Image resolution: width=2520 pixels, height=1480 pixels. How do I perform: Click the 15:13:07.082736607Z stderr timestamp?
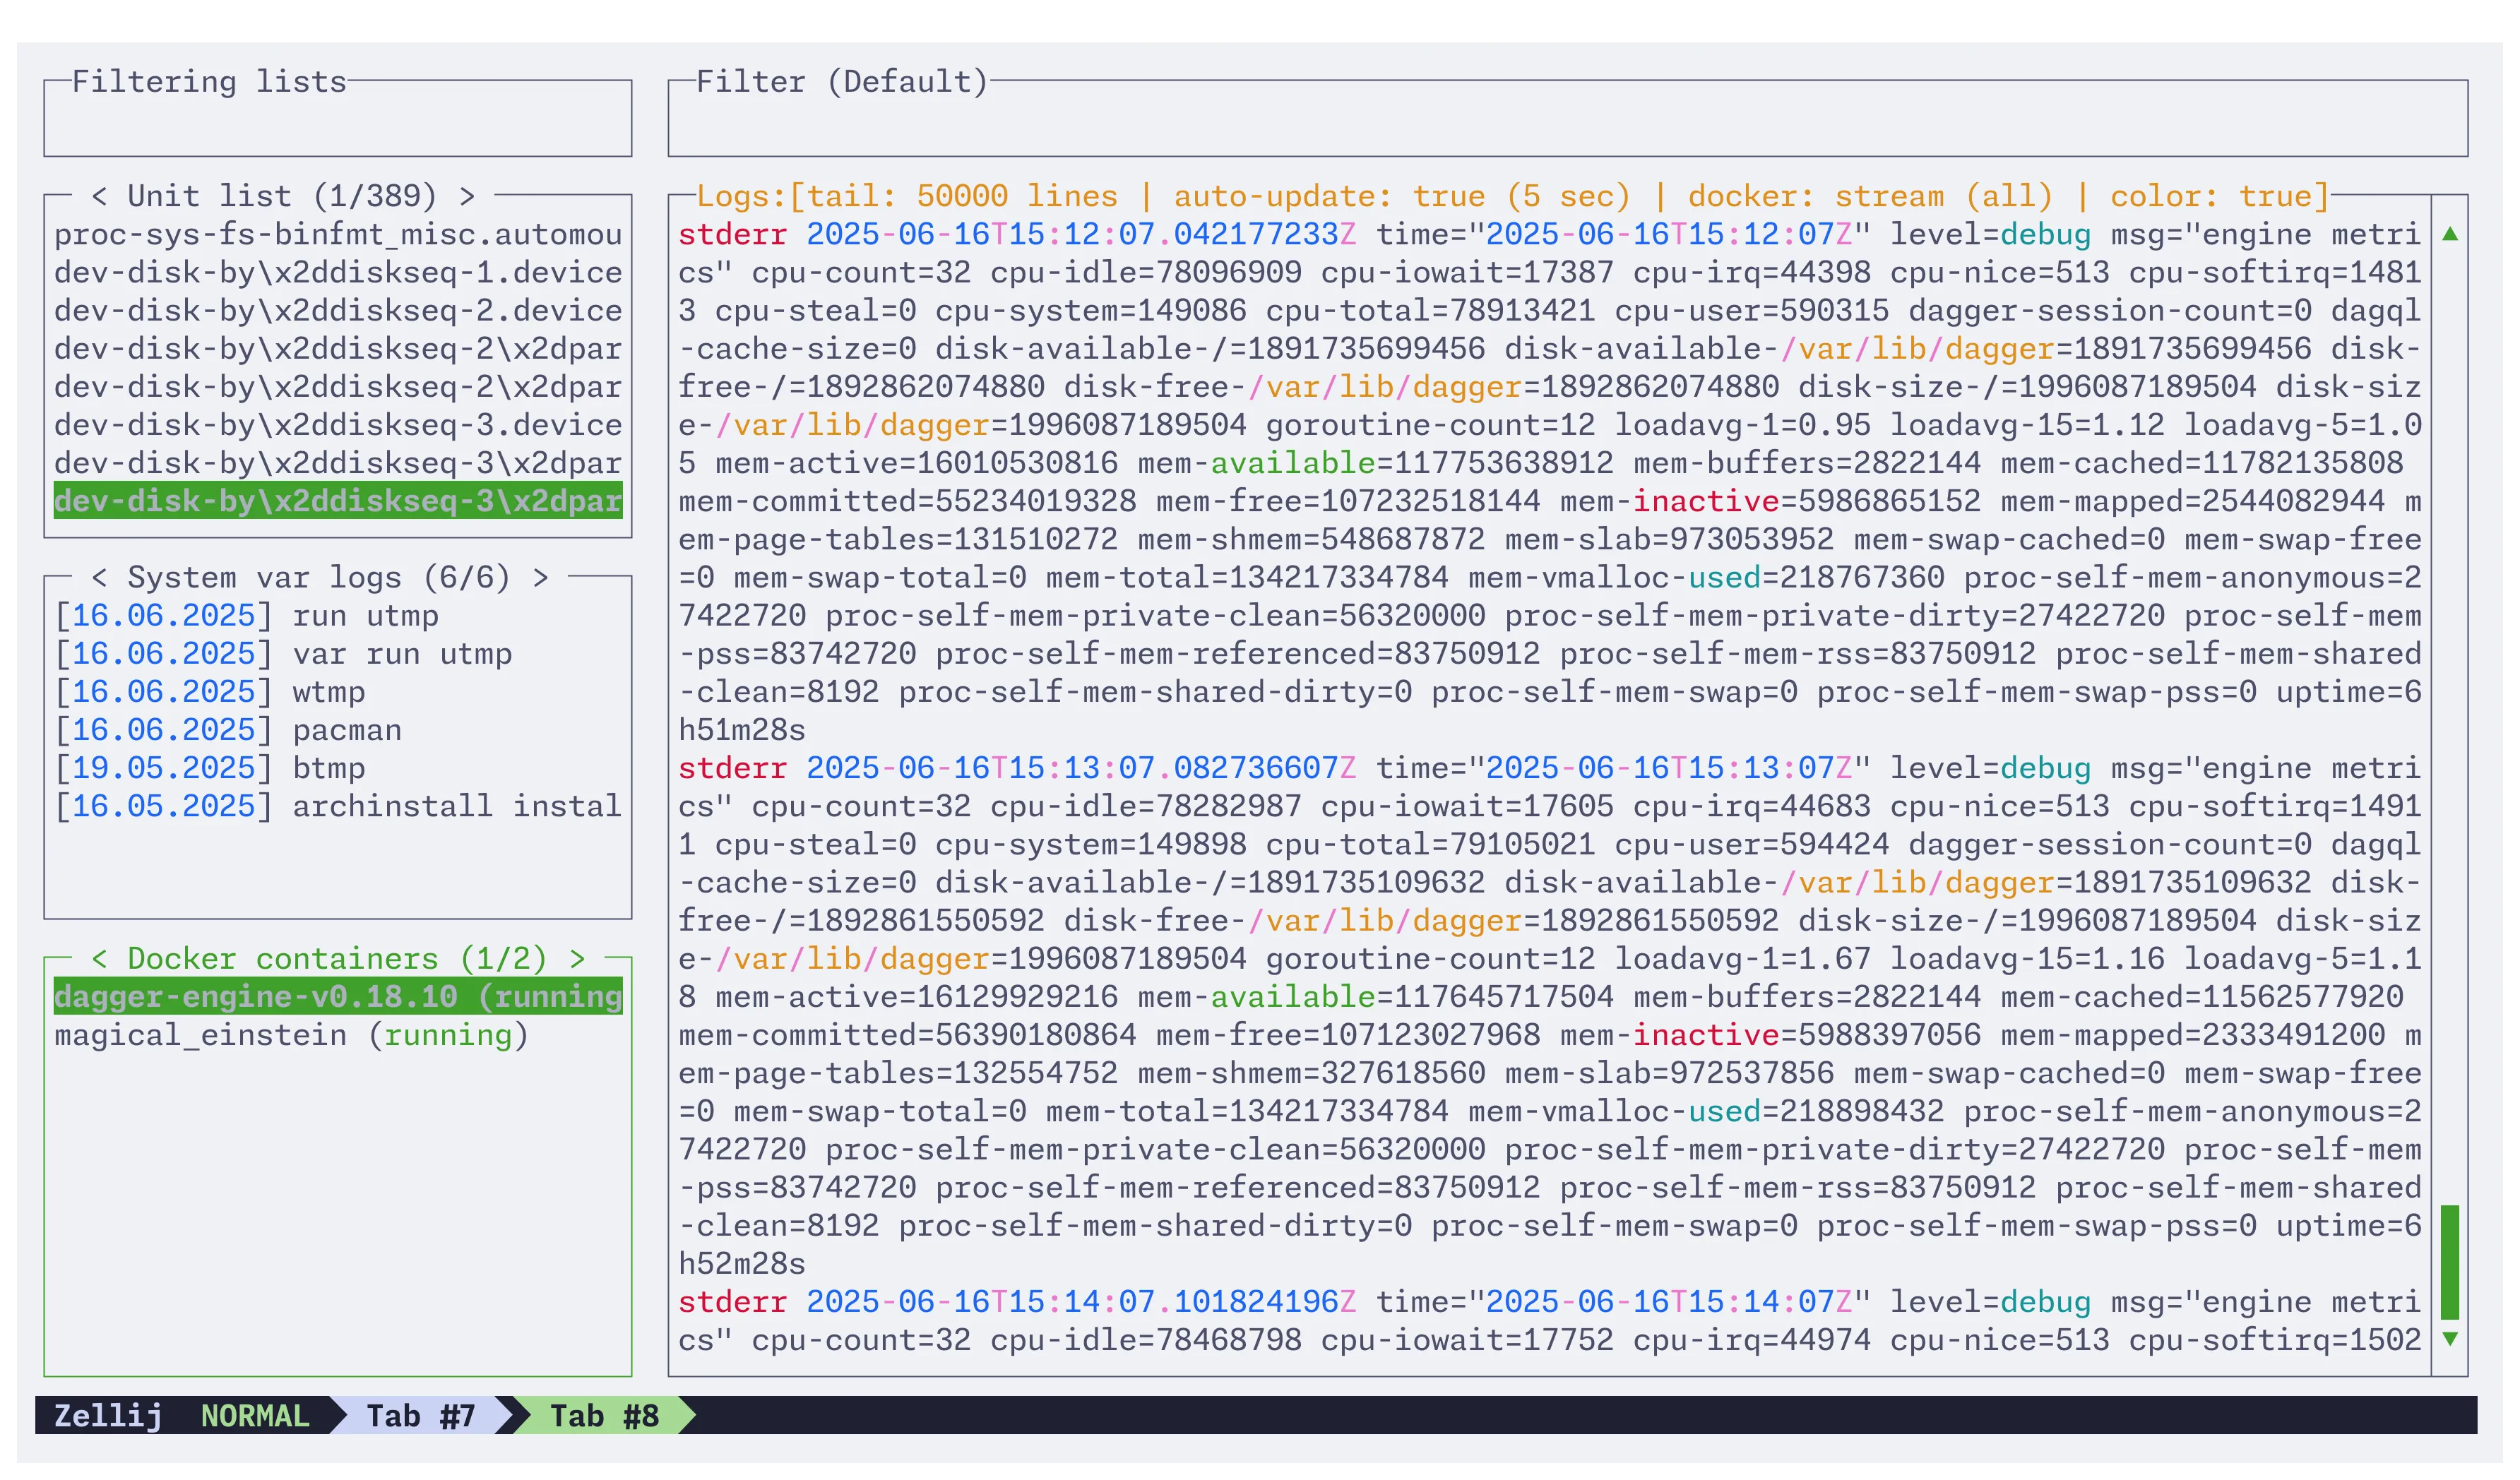click(1081, 768)
